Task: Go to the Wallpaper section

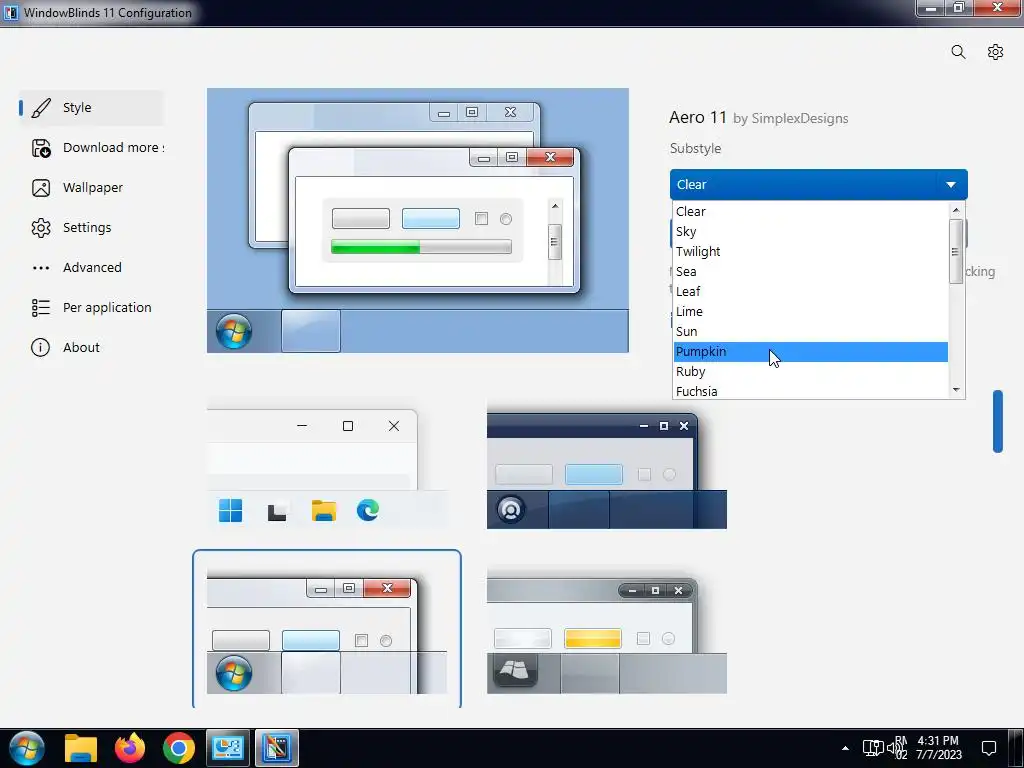Action: 93,188
